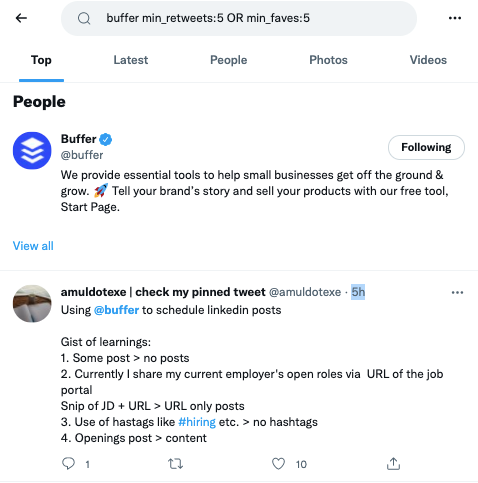The height and width of the screenshot is (483, 478).
Task: Open the Buffer profile avatar
Action: click(32, 150)
